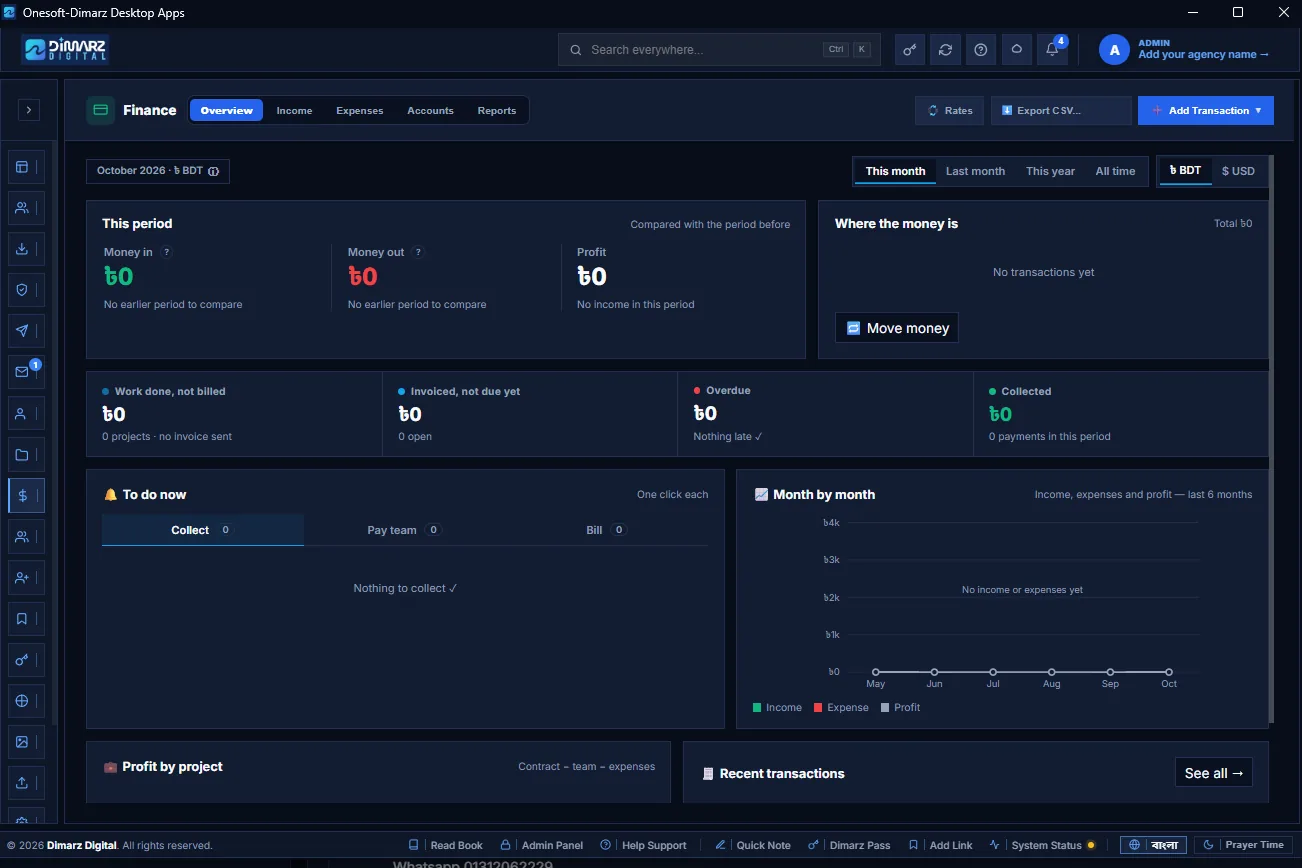This screenshot has height=868, width=1302.
Task: Click the Move money button
Action: tap(897, 328)
